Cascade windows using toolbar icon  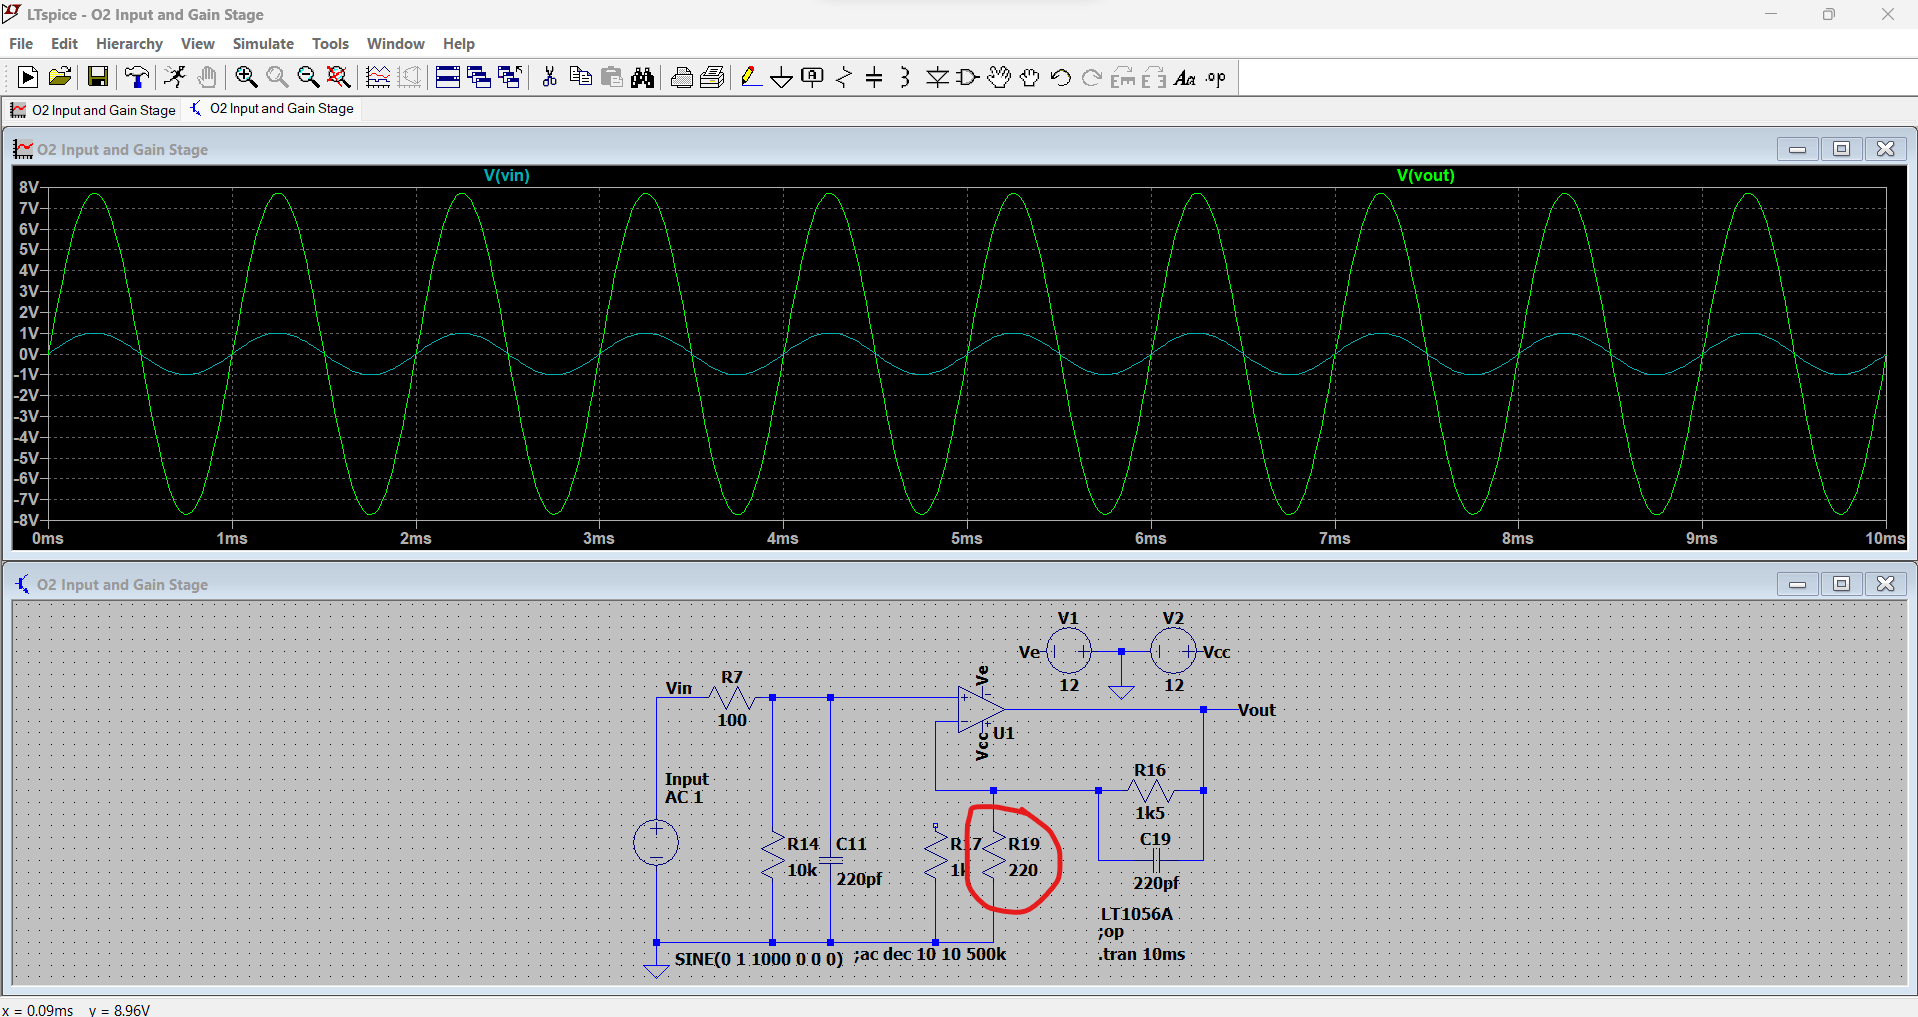click(479, 77)
